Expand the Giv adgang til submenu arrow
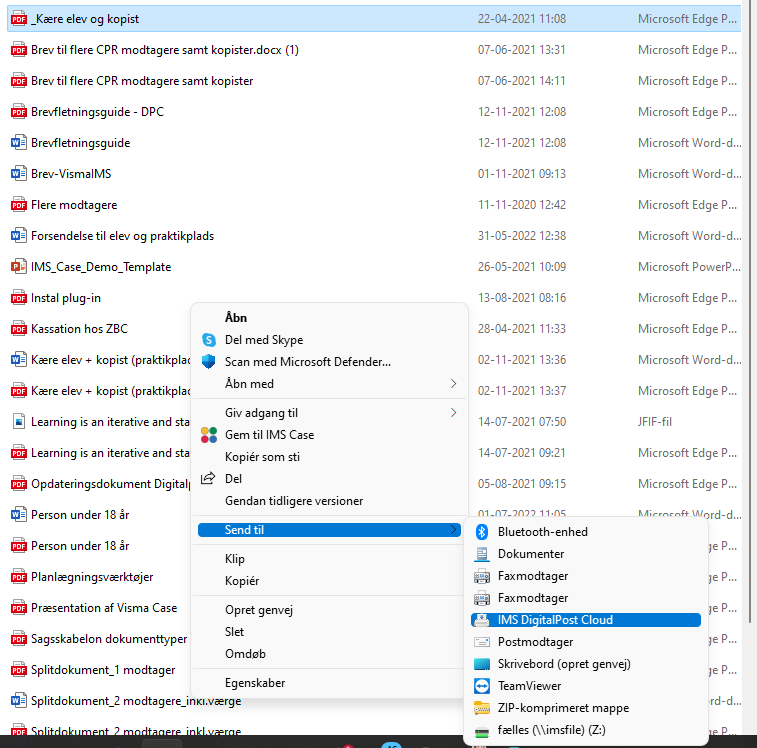This screenshot has height=748, width=757. pyautogui.click(x=453, y=413)
